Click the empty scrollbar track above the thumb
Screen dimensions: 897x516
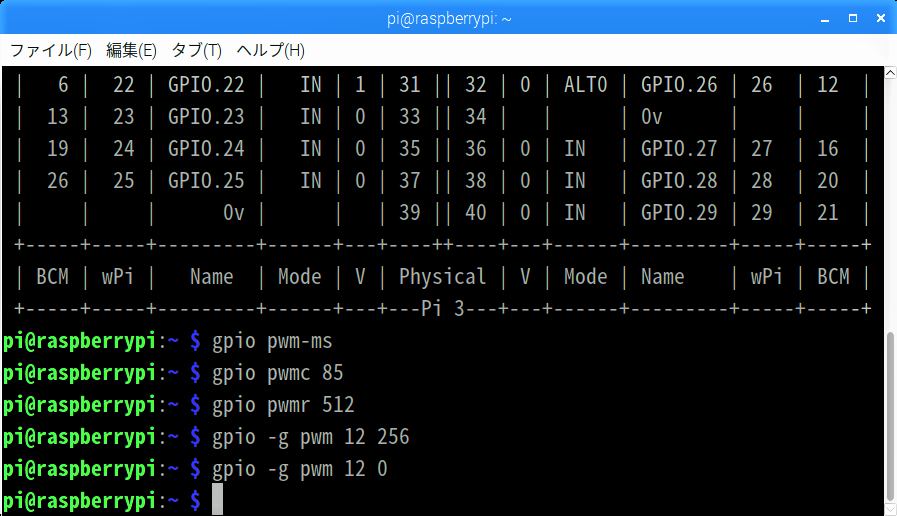pos(889,200)
